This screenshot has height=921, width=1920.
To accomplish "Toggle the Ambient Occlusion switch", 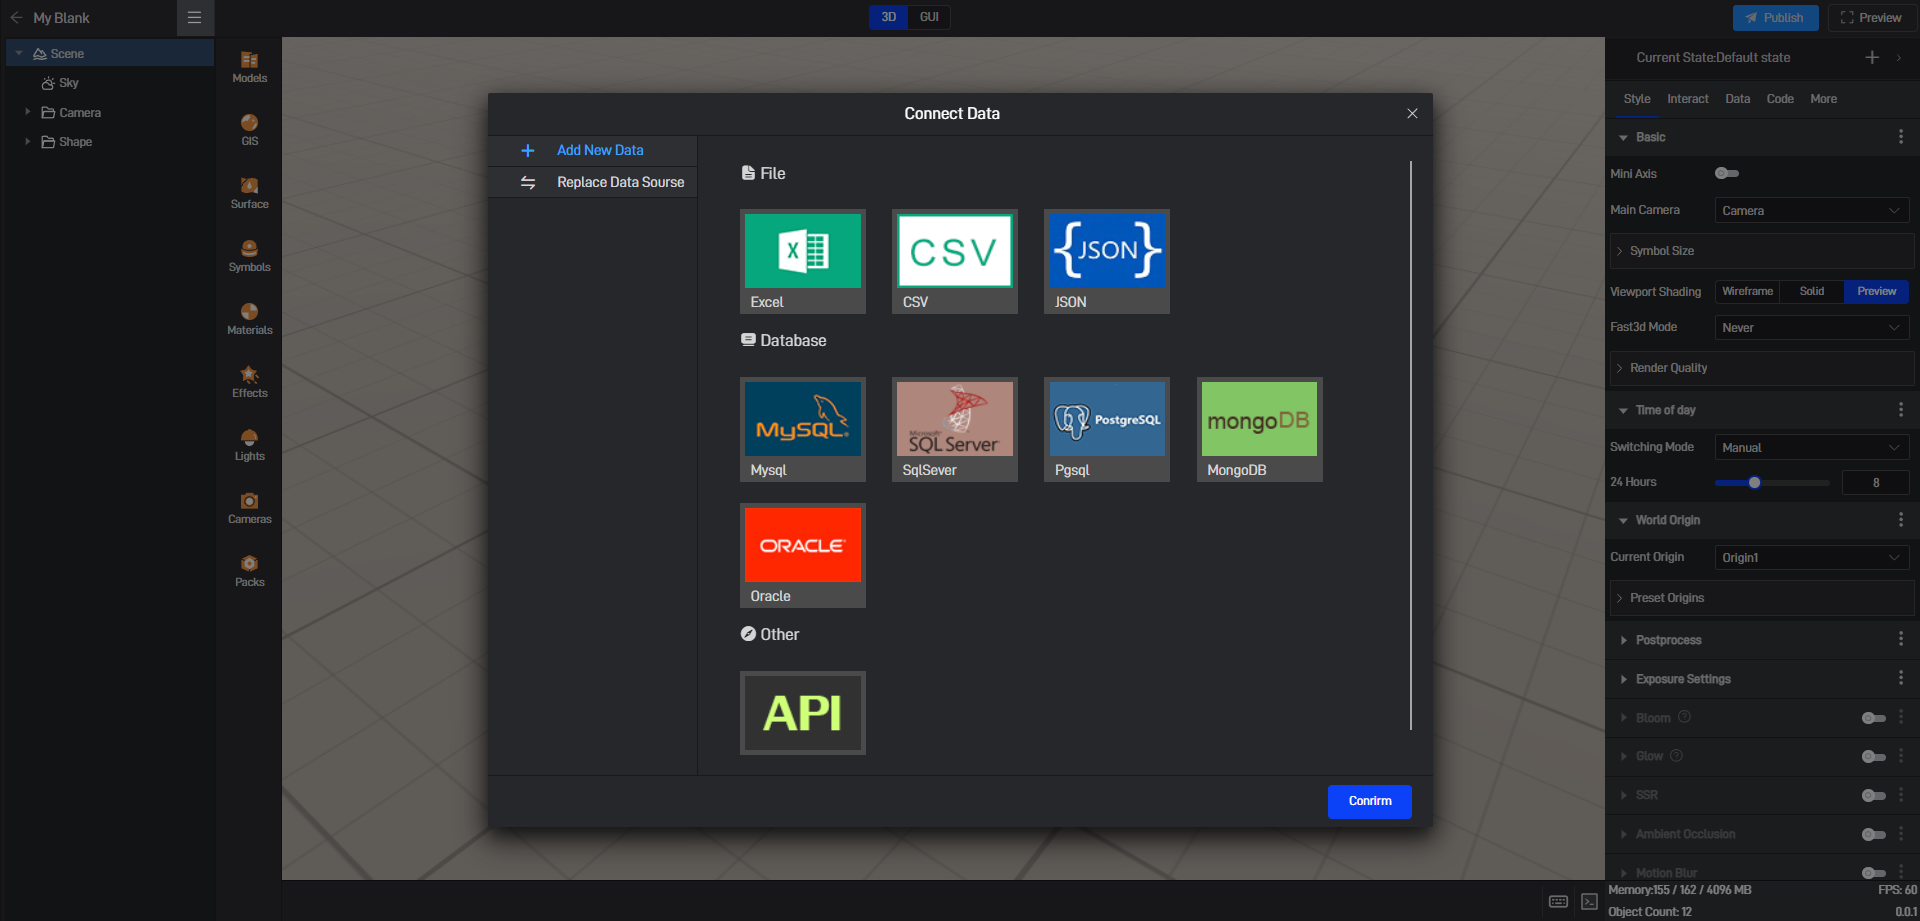I will tap(1874, 834).
